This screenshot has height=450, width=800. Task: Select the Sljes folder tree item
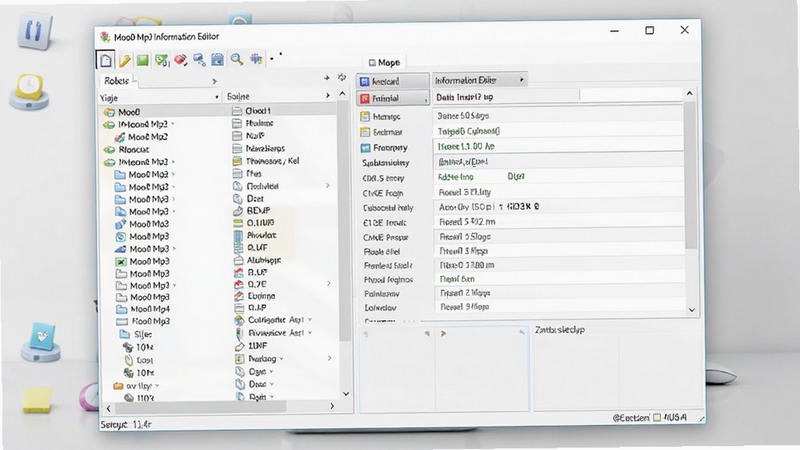pyautogui.click(x=143, y=335)
